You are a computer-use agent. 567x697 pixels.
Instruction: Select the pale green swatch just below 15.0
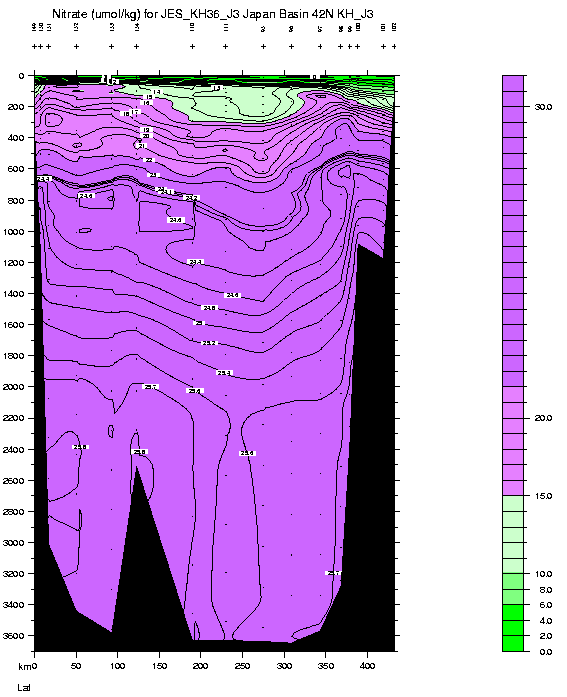pyautogui.click(x=513, y=504)
